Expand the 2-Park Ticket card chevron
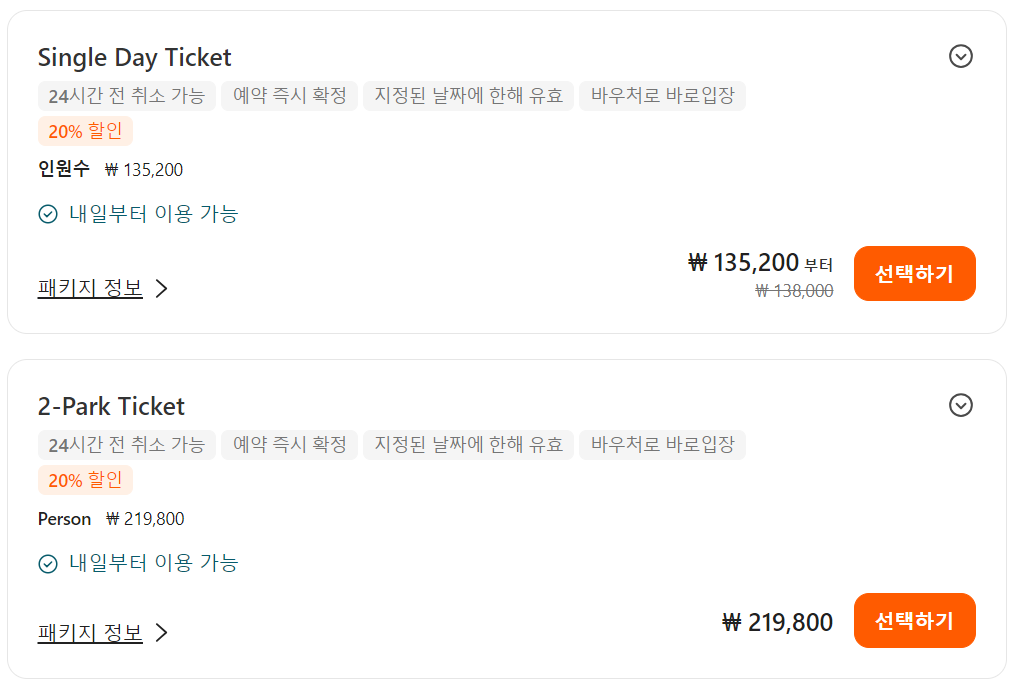Image resolution: width=1013 pixels, height=688 pixels. (x=961, y=405)
